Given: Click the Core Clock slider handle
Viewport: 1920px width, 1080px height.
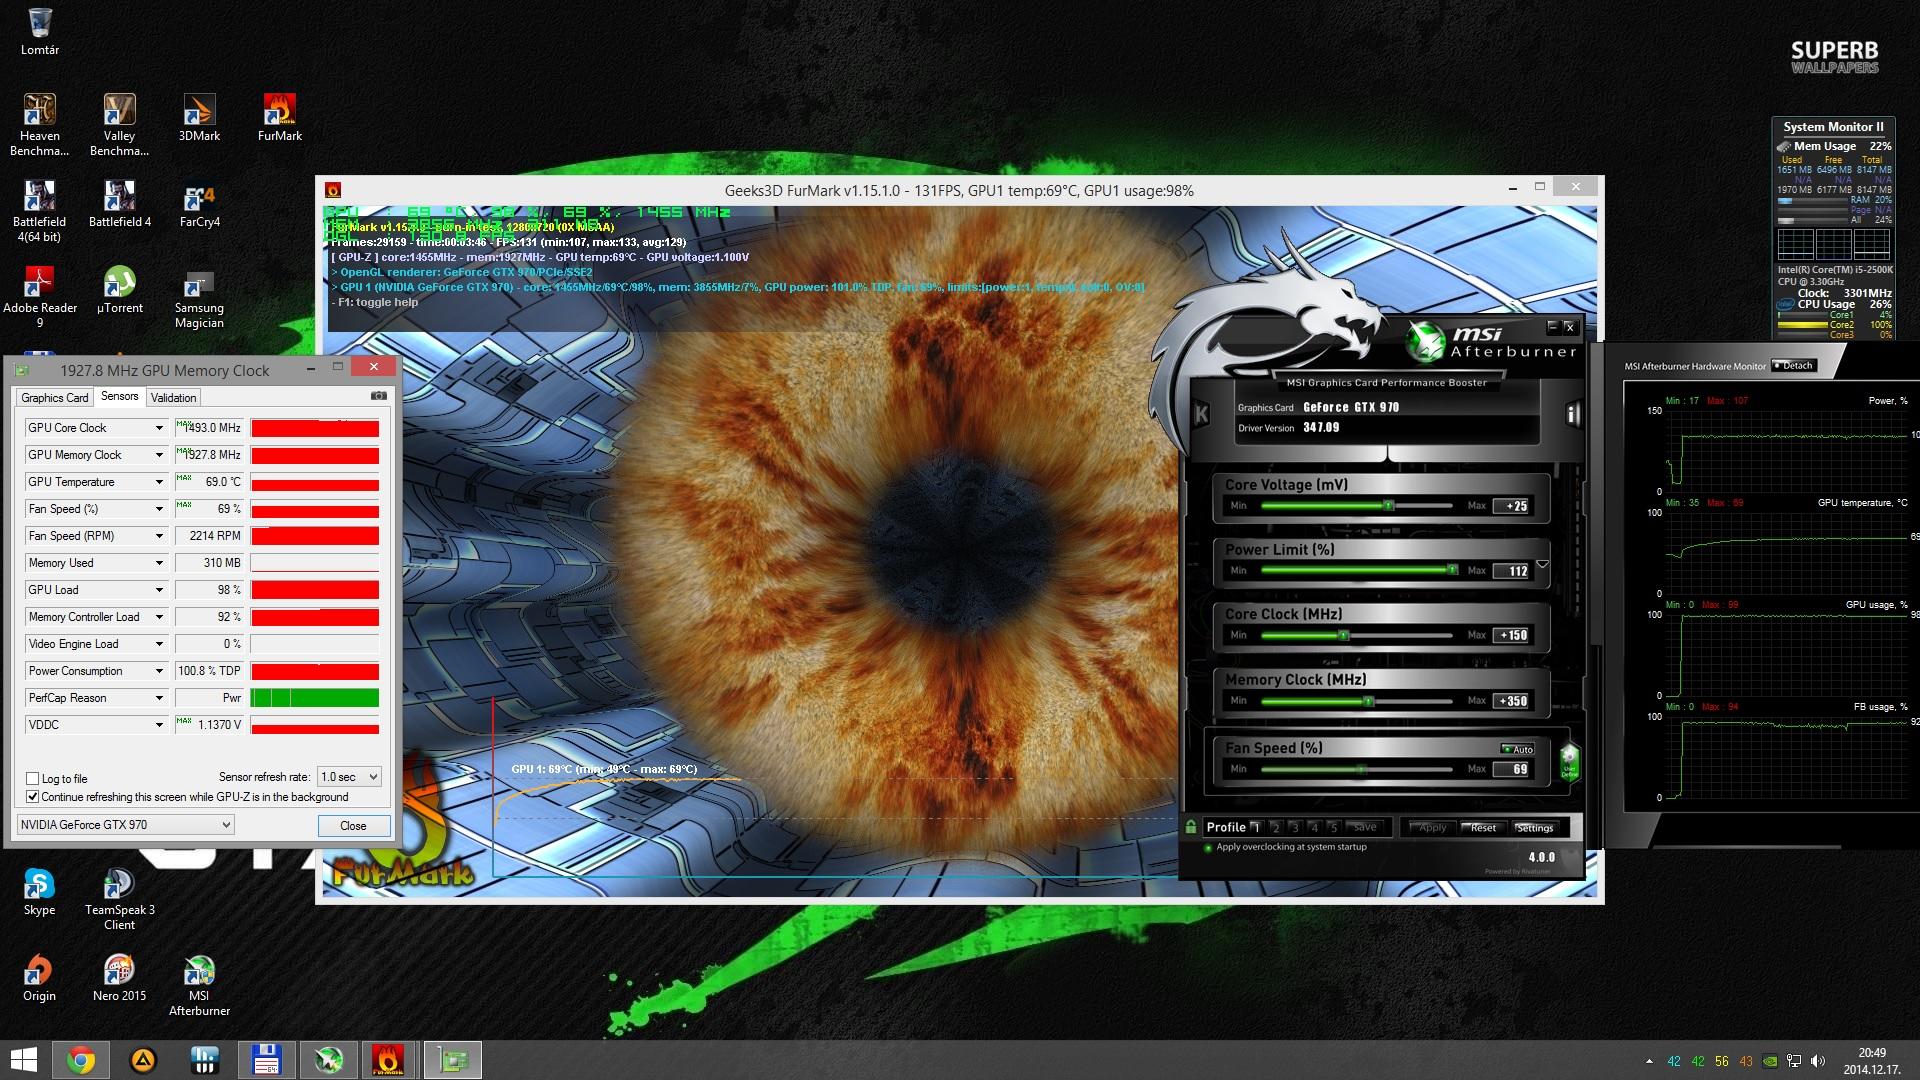Looking at the screenshot, I should [1343, 635].
